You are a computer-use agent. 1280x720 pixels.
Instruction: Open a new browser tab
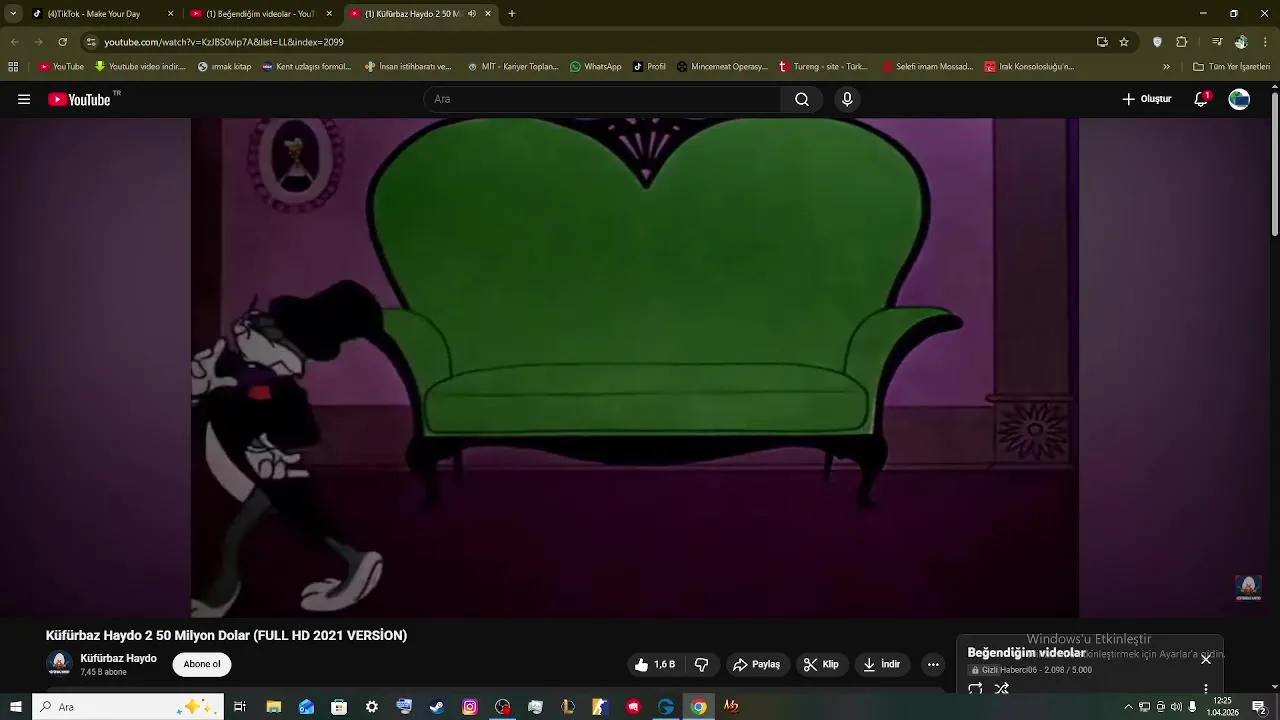point(512,14)
